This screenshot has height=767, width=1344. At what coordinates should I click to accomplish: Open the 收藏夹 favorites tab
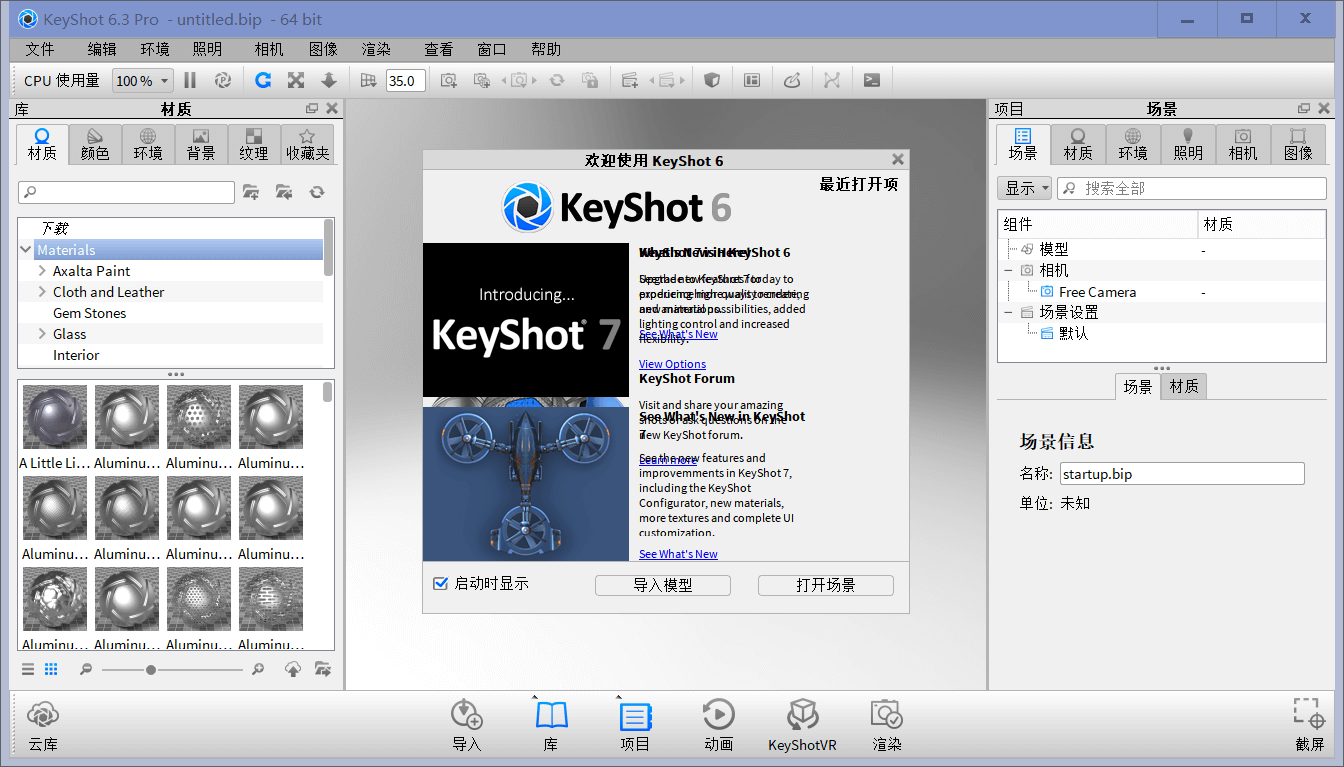tap(308, 144)
